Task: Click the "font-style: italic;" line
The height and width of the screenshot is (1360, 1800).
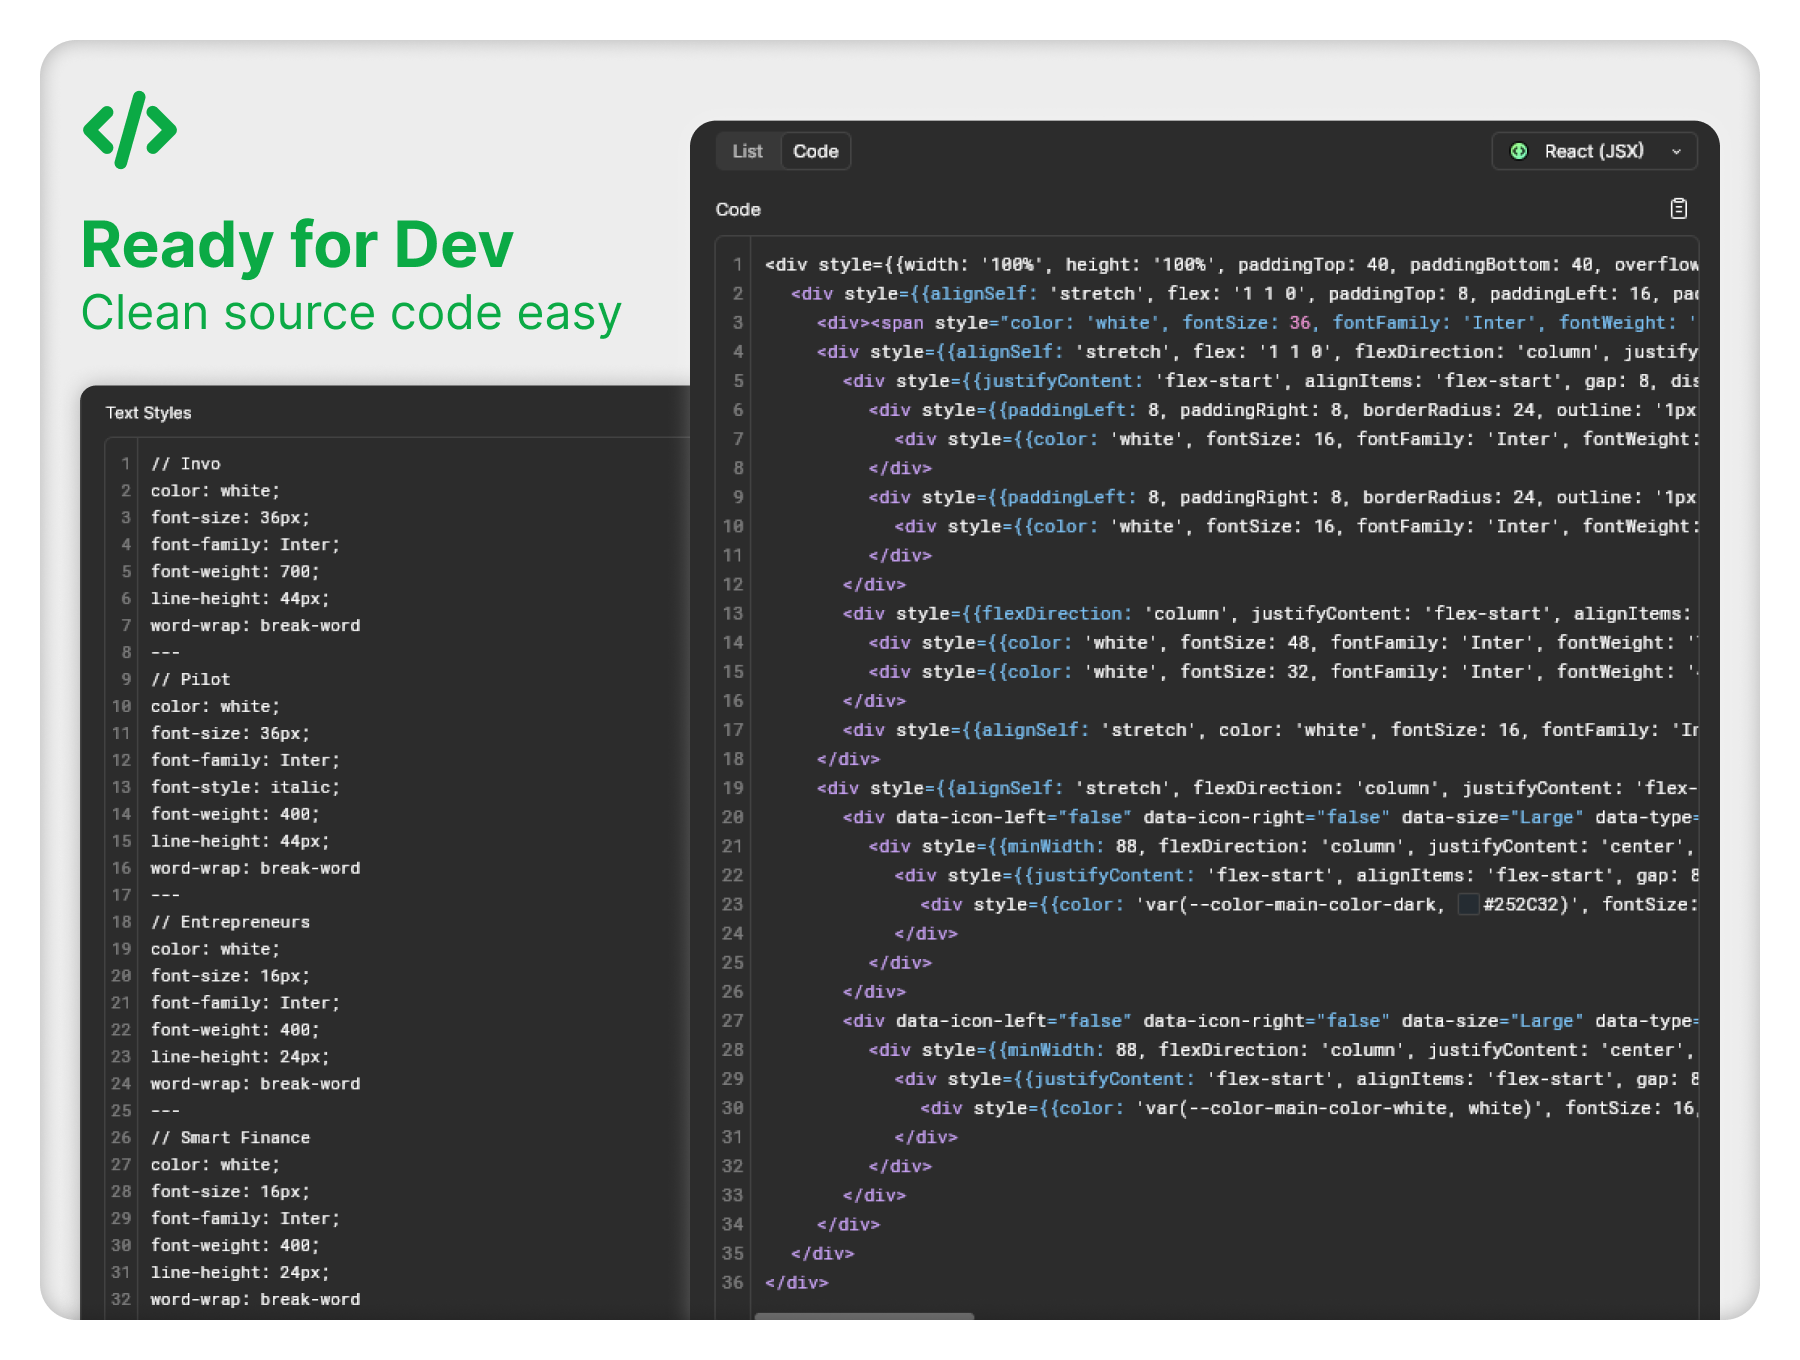Action: (x=245, y=787)
